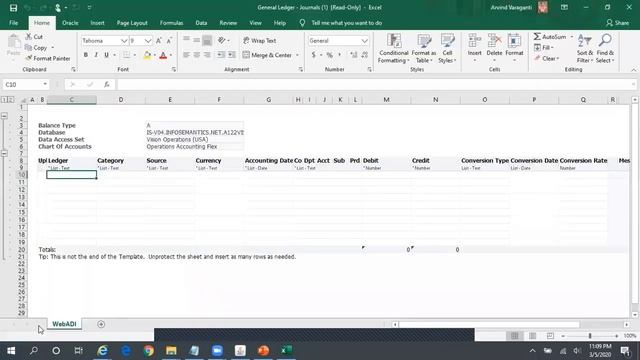Screen dimensions: 640x360
Task: Toggle Italic formatting
Action: tap(96, 55)
